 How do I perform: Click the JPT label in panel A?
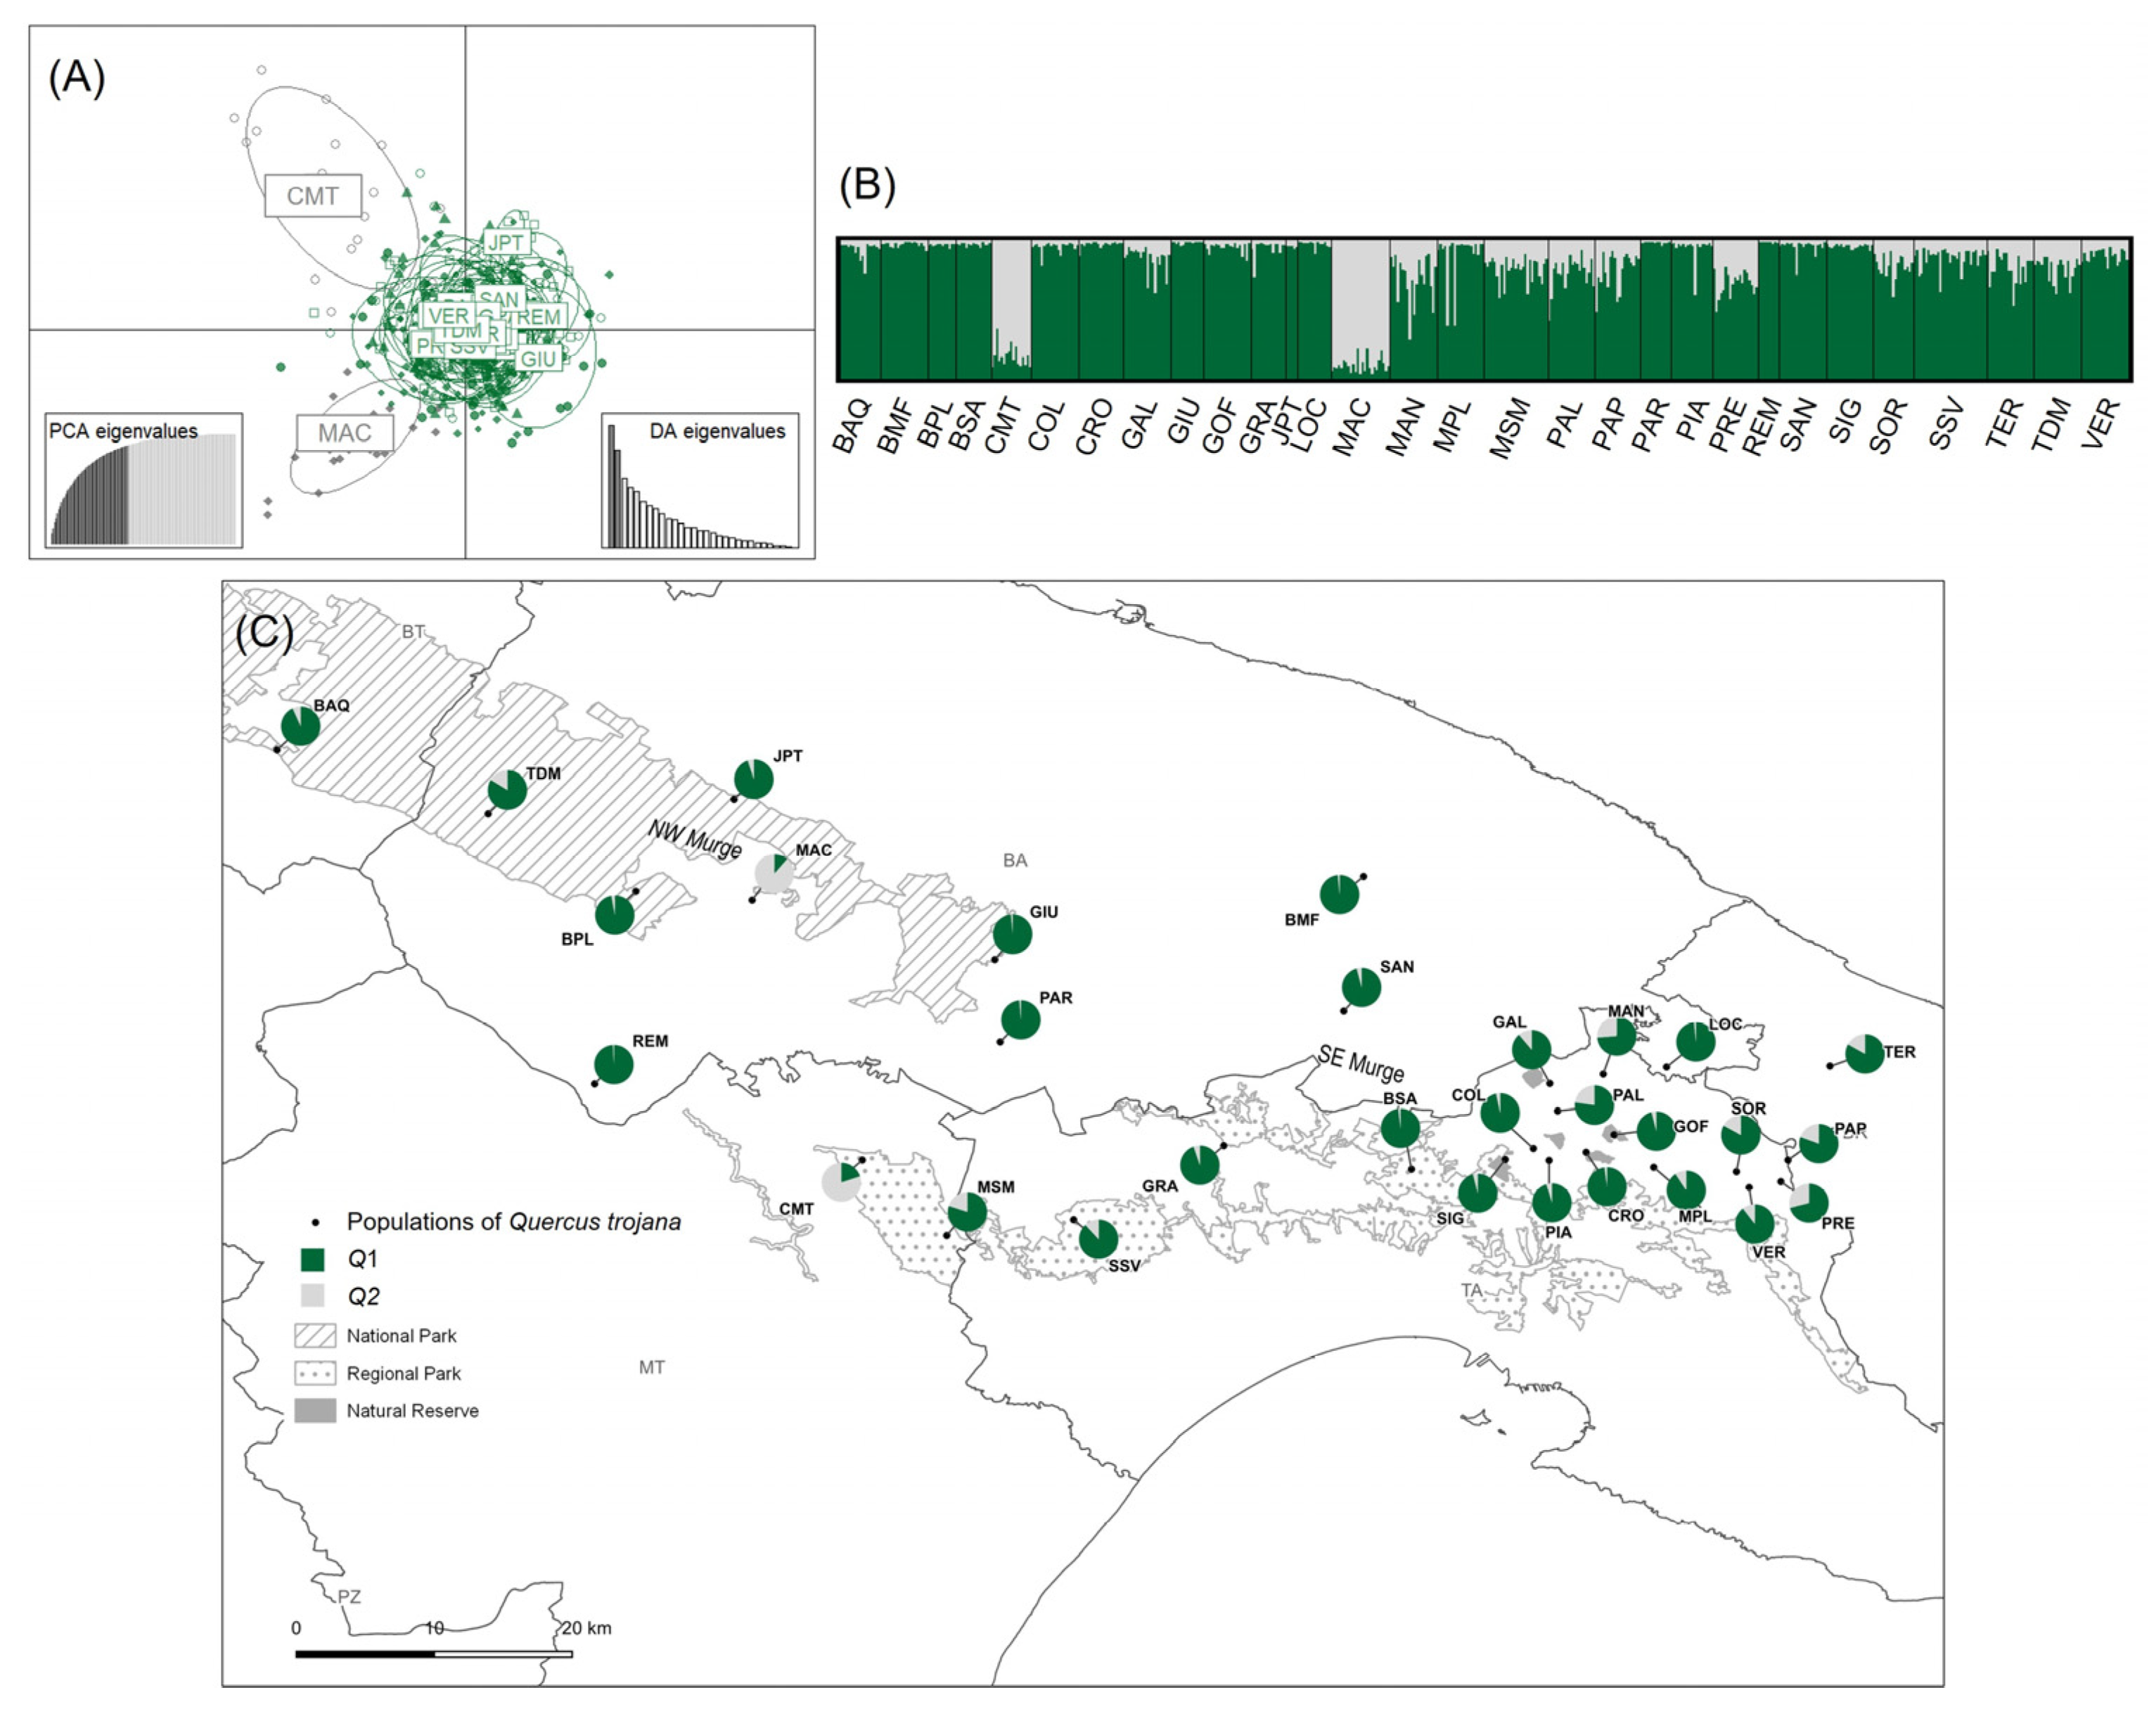[x=506, y=243]
